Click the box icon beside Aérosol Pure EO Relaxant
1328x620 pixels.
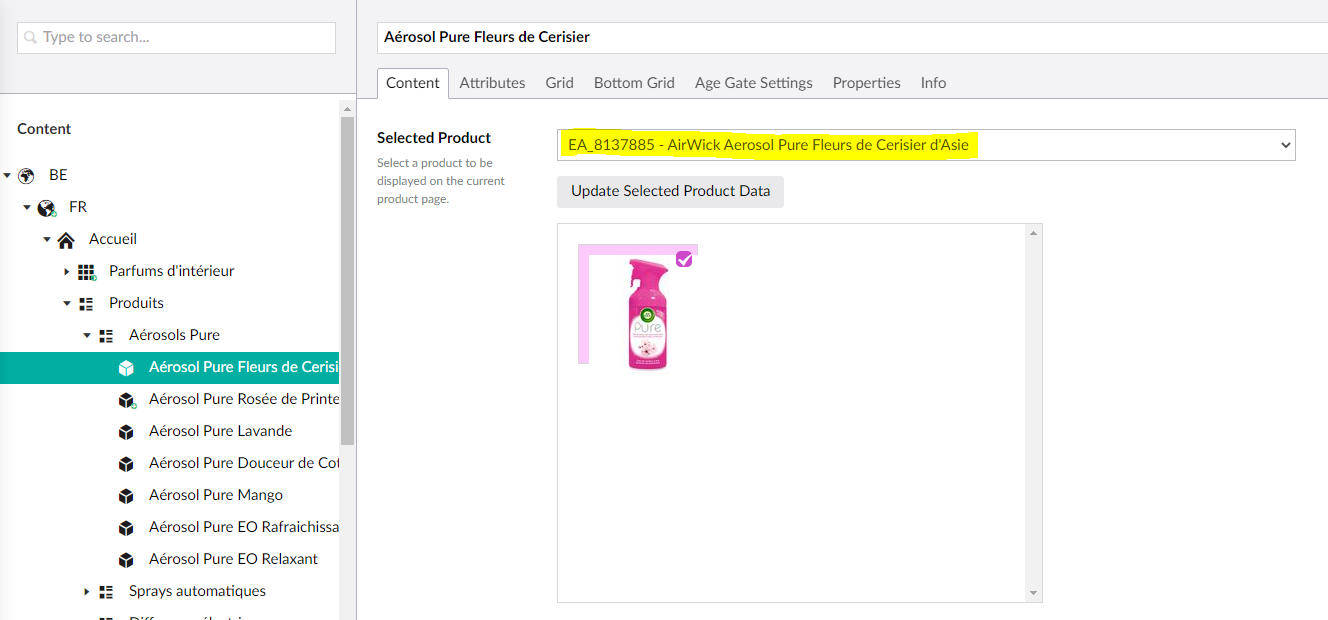[126, 559]
